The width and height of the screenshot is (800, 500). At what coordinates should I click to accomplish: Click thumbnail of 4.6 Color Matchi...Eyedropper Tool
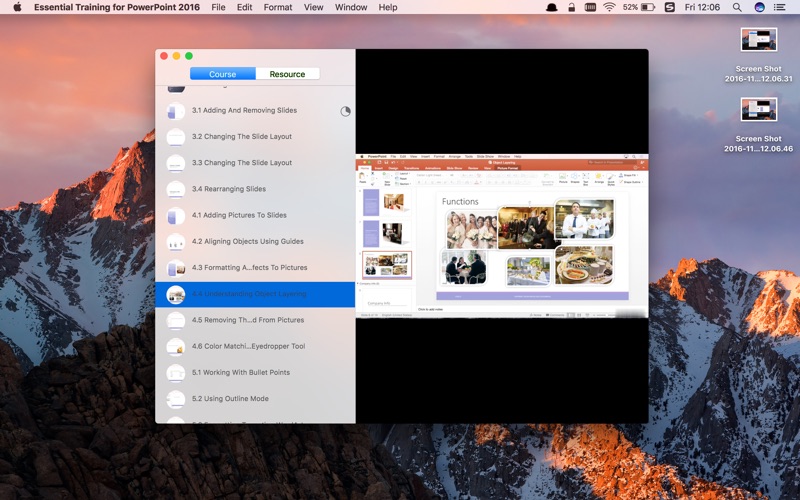click(x=176, y=347)
